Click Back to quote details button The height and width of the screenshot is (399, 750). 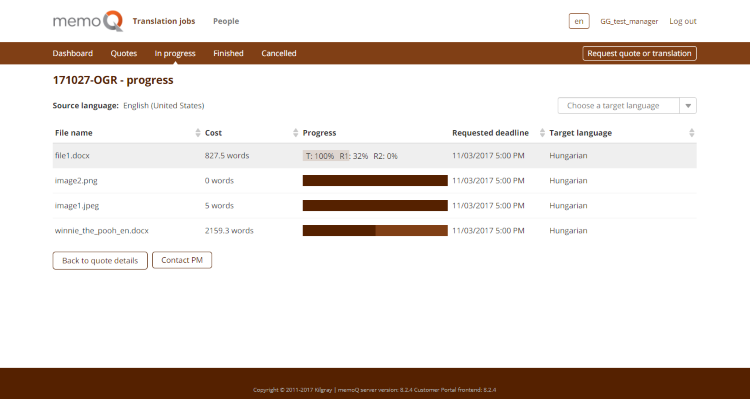pos(100,261)
